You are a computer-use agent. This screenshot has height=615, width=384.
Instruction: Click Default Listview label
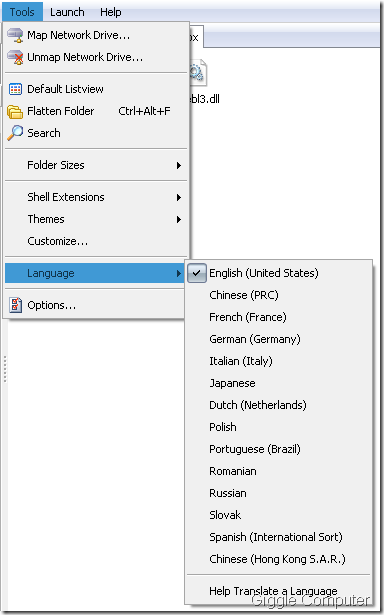pyautogui.click(x=65, y=89)
